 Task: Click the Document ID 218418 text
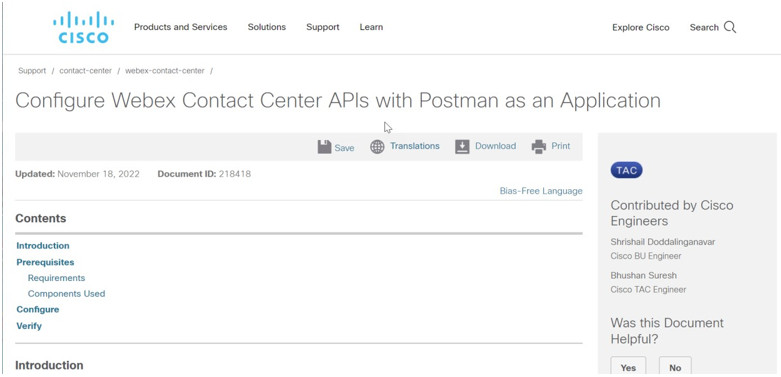click(204, 174)
